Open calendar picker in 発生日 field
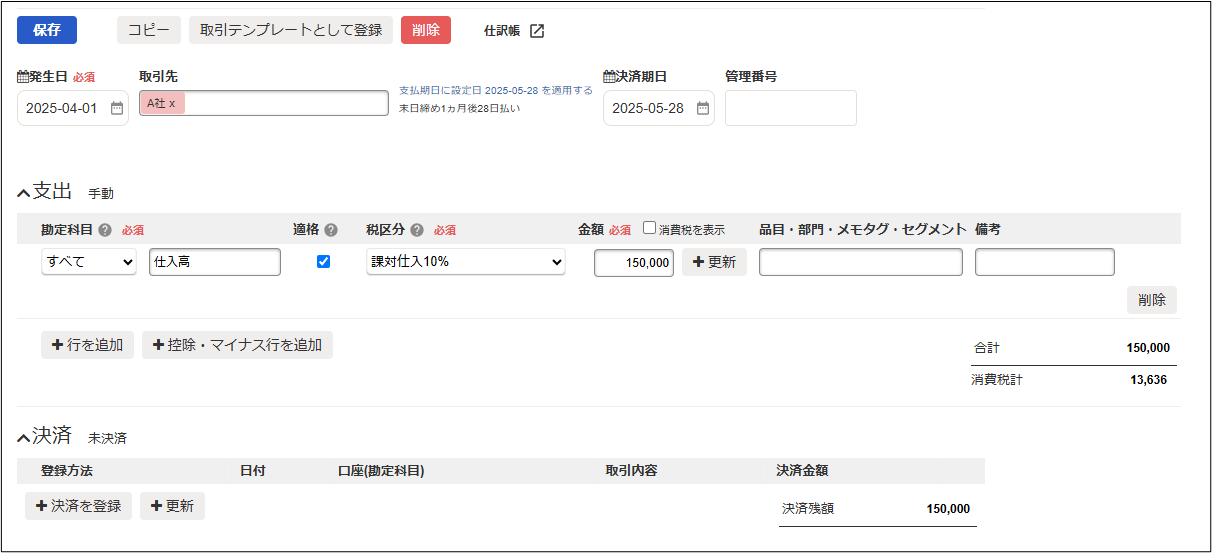1212x553 pixels. [x=117, y=108]
